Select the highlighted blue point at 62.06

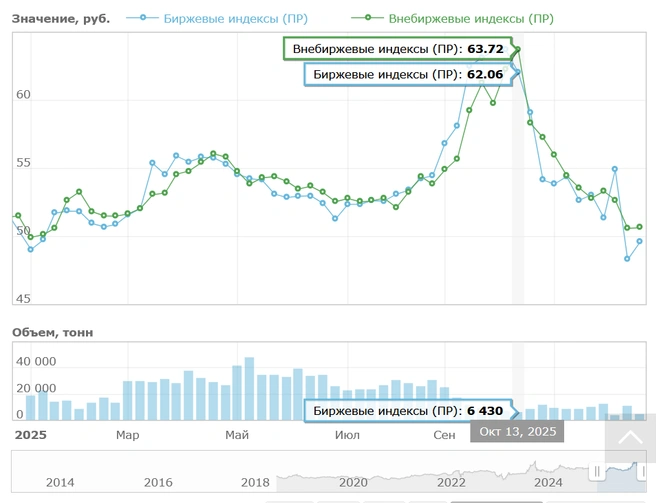(x=518, y=72)
